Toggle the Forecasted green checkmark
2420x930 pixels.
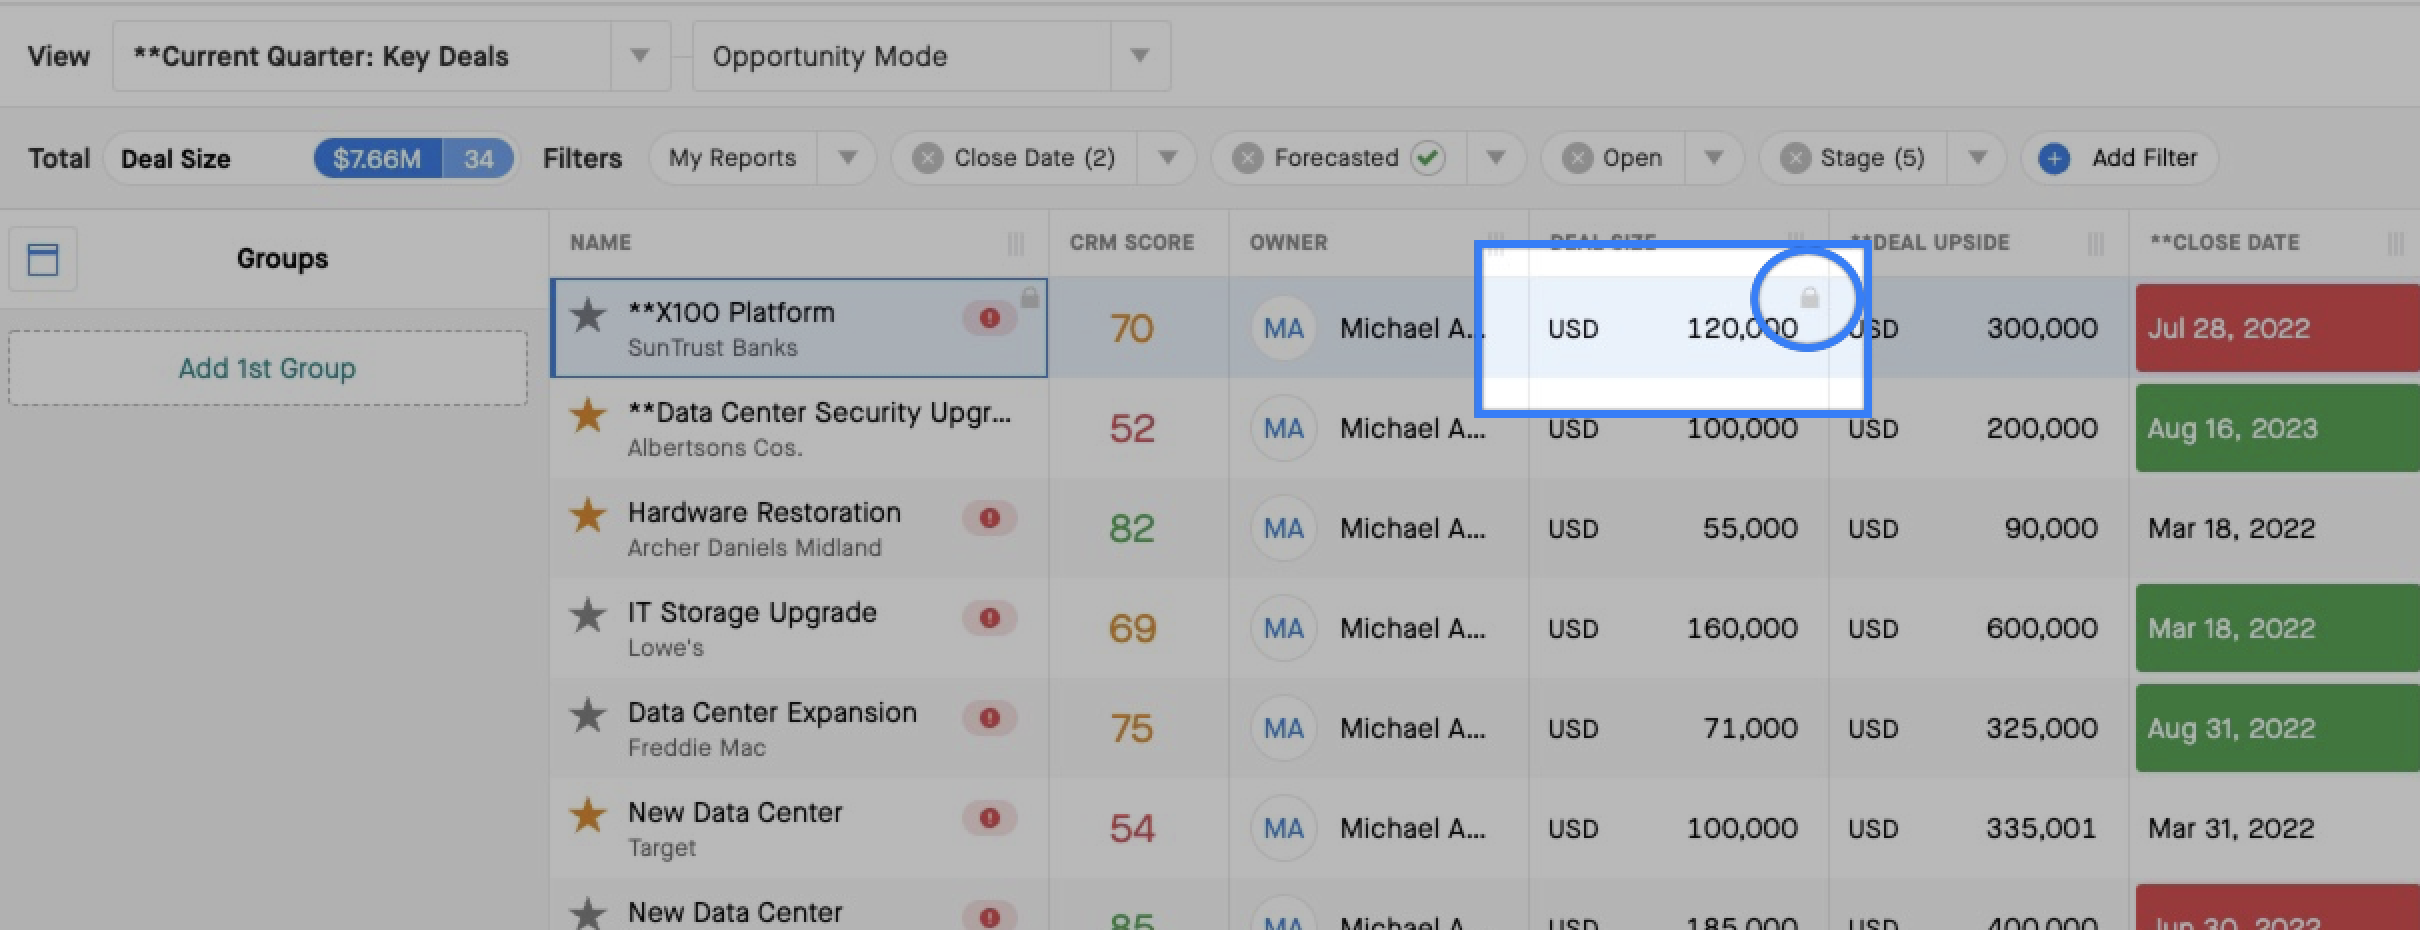pyautogui.click(x=1428, y=158)
